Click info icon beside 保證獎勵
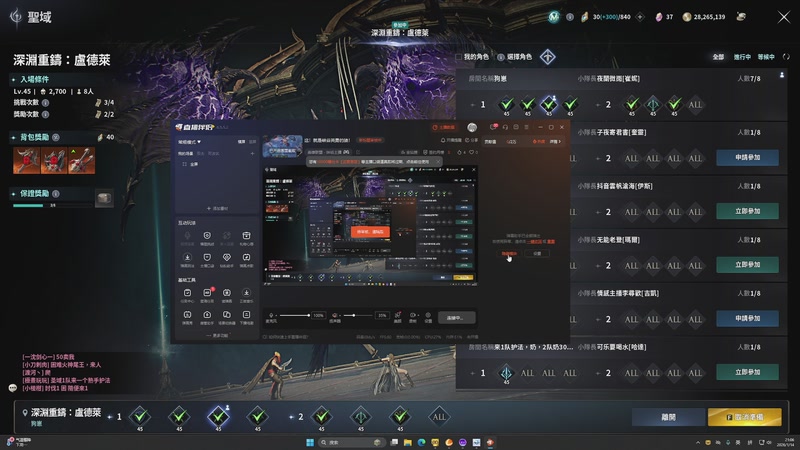This screenshot has height=450, width=800. pyautogui.click(x=56, y=193)
